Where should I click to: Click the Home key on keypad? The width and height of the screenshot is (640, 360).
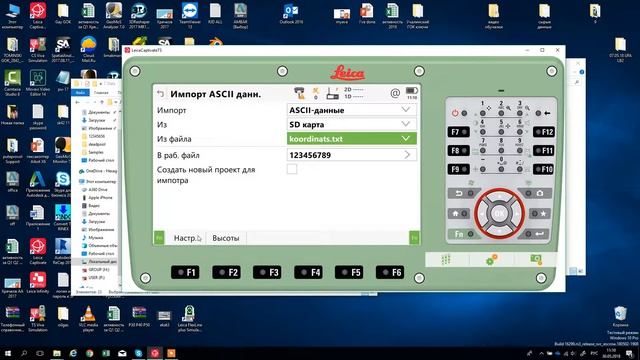[459, 213]
